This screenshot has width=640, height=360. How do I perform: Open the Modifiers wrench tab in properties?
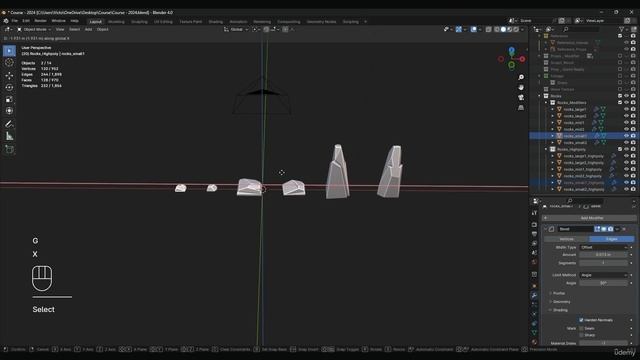click(x=534, y=295)
